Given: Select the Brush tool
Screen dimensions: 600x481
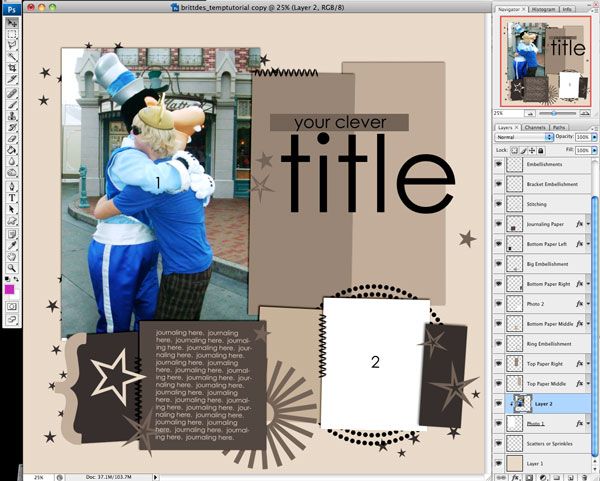Looking at the screenshot, I should (12, 104).
